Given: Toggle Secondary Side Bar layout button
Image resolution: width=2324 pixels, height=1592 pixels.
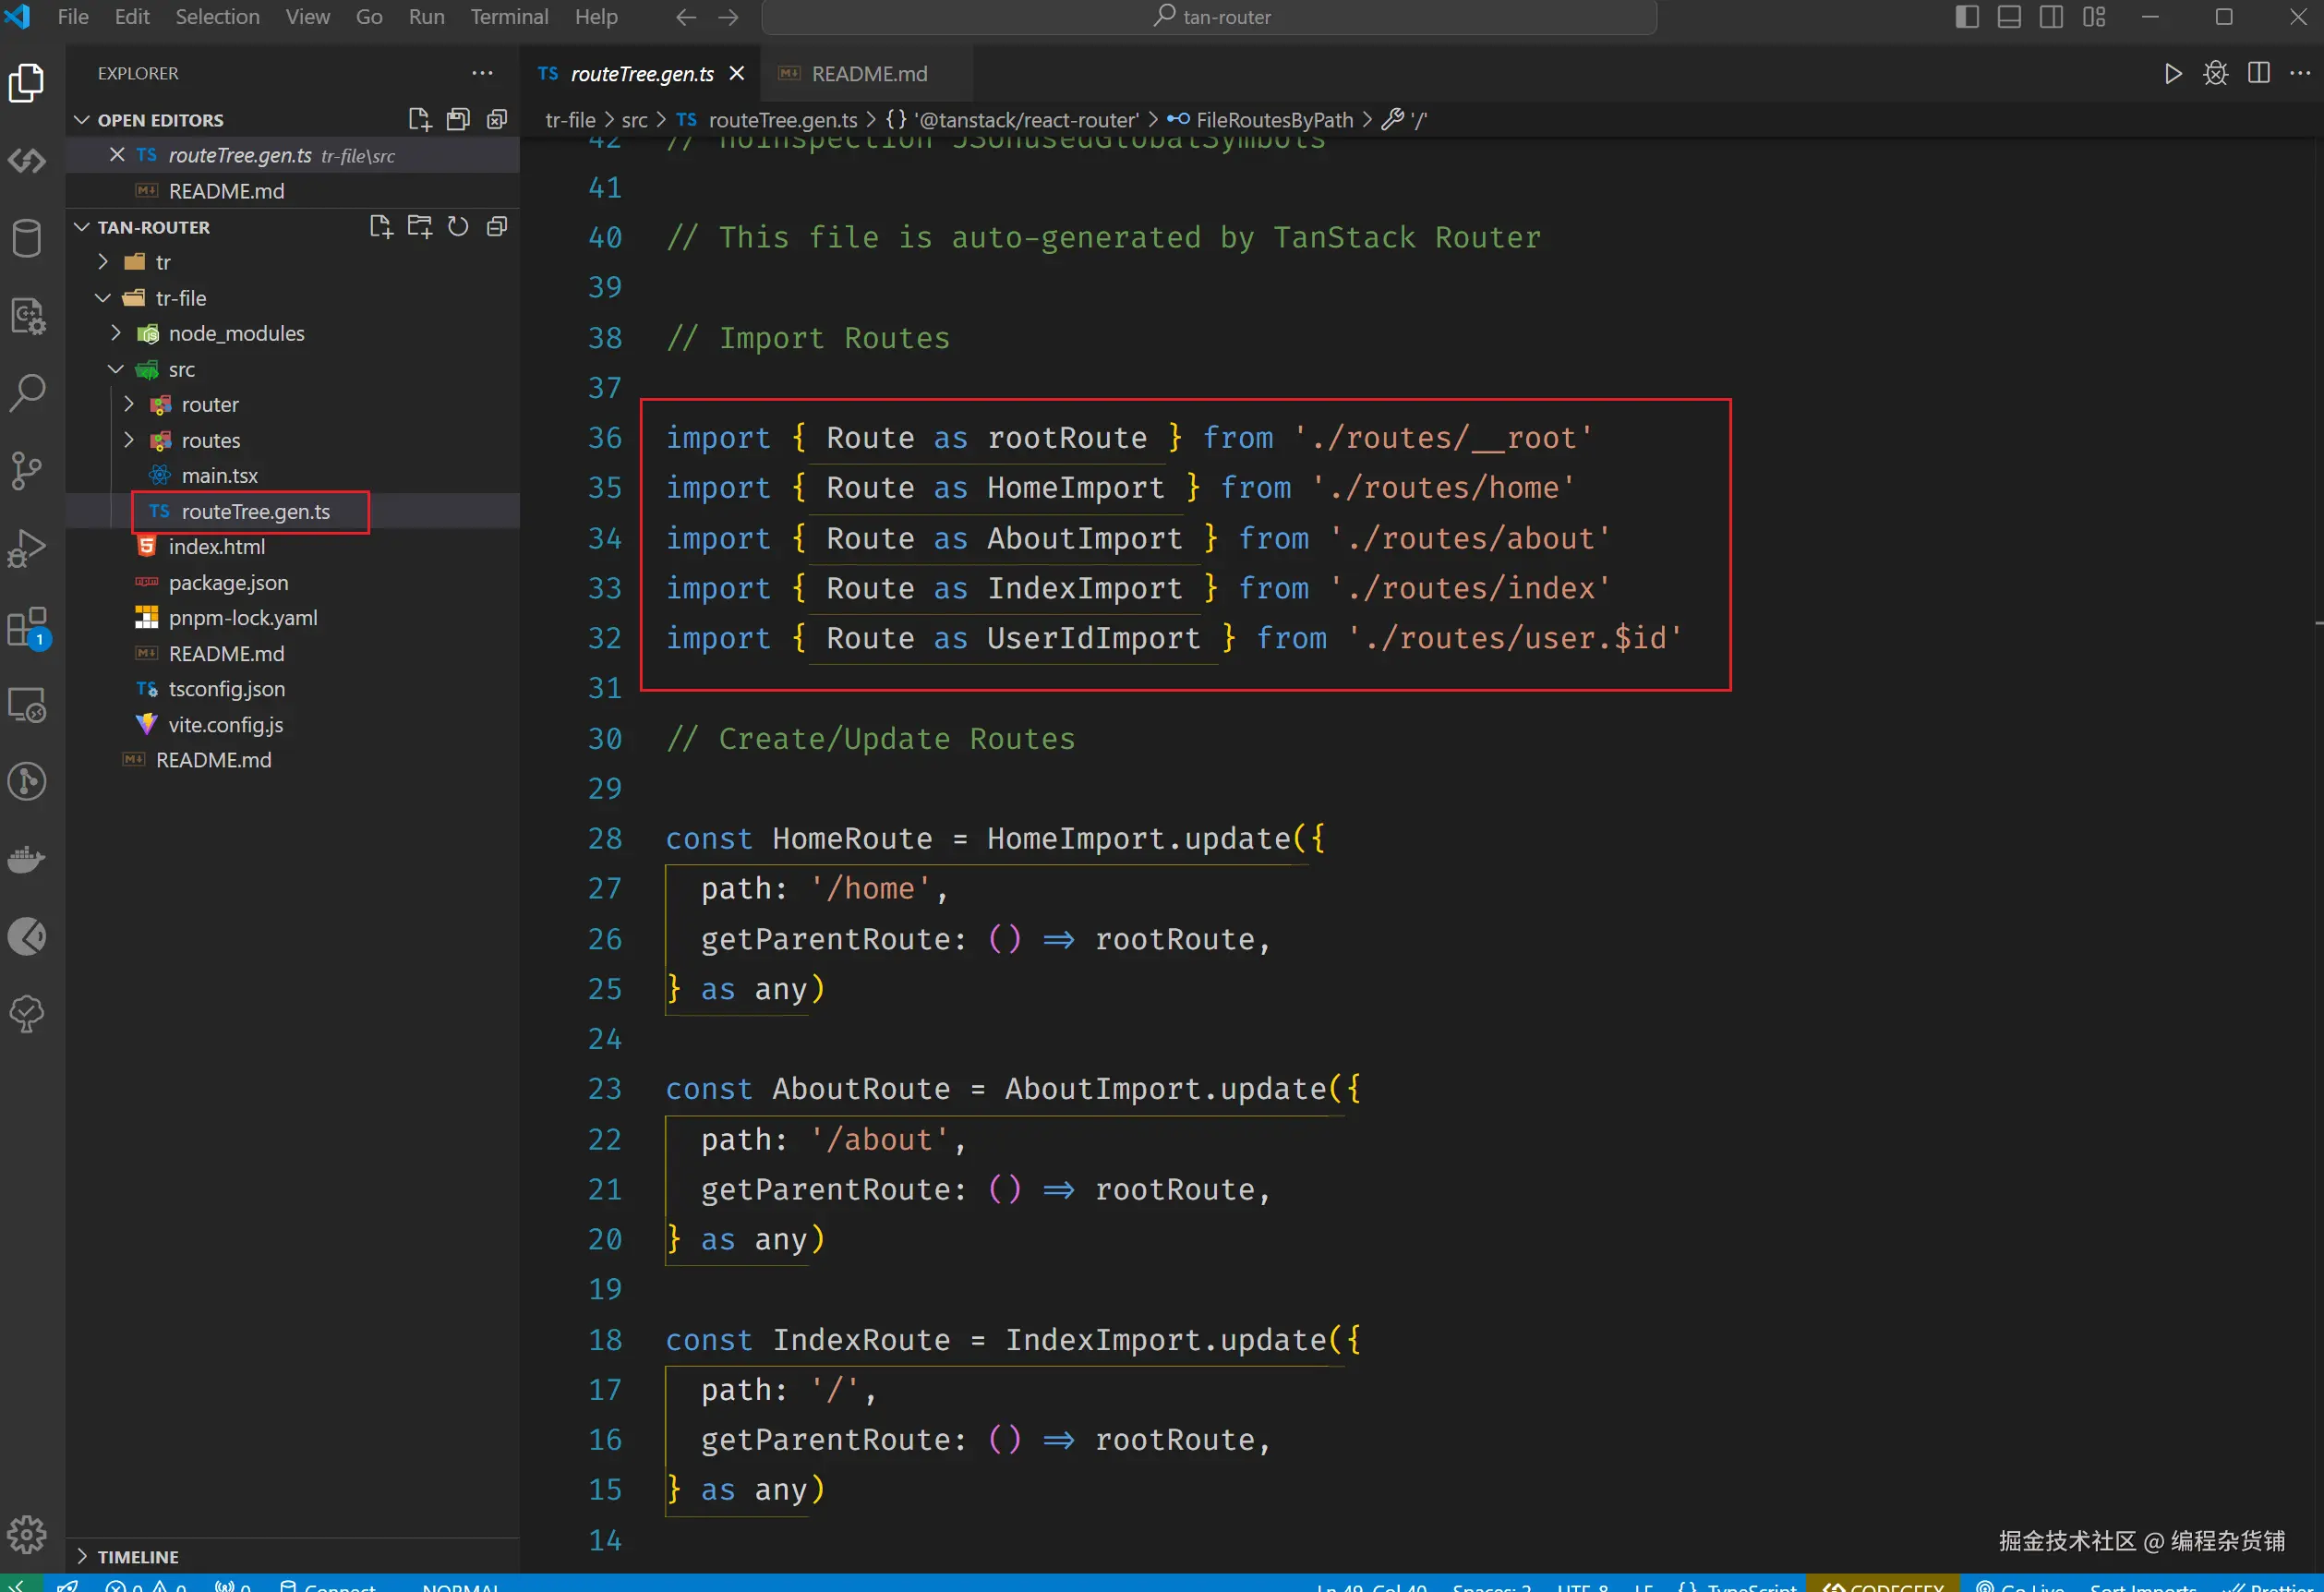Looking at the screenshot, I should pos(2051,17).
